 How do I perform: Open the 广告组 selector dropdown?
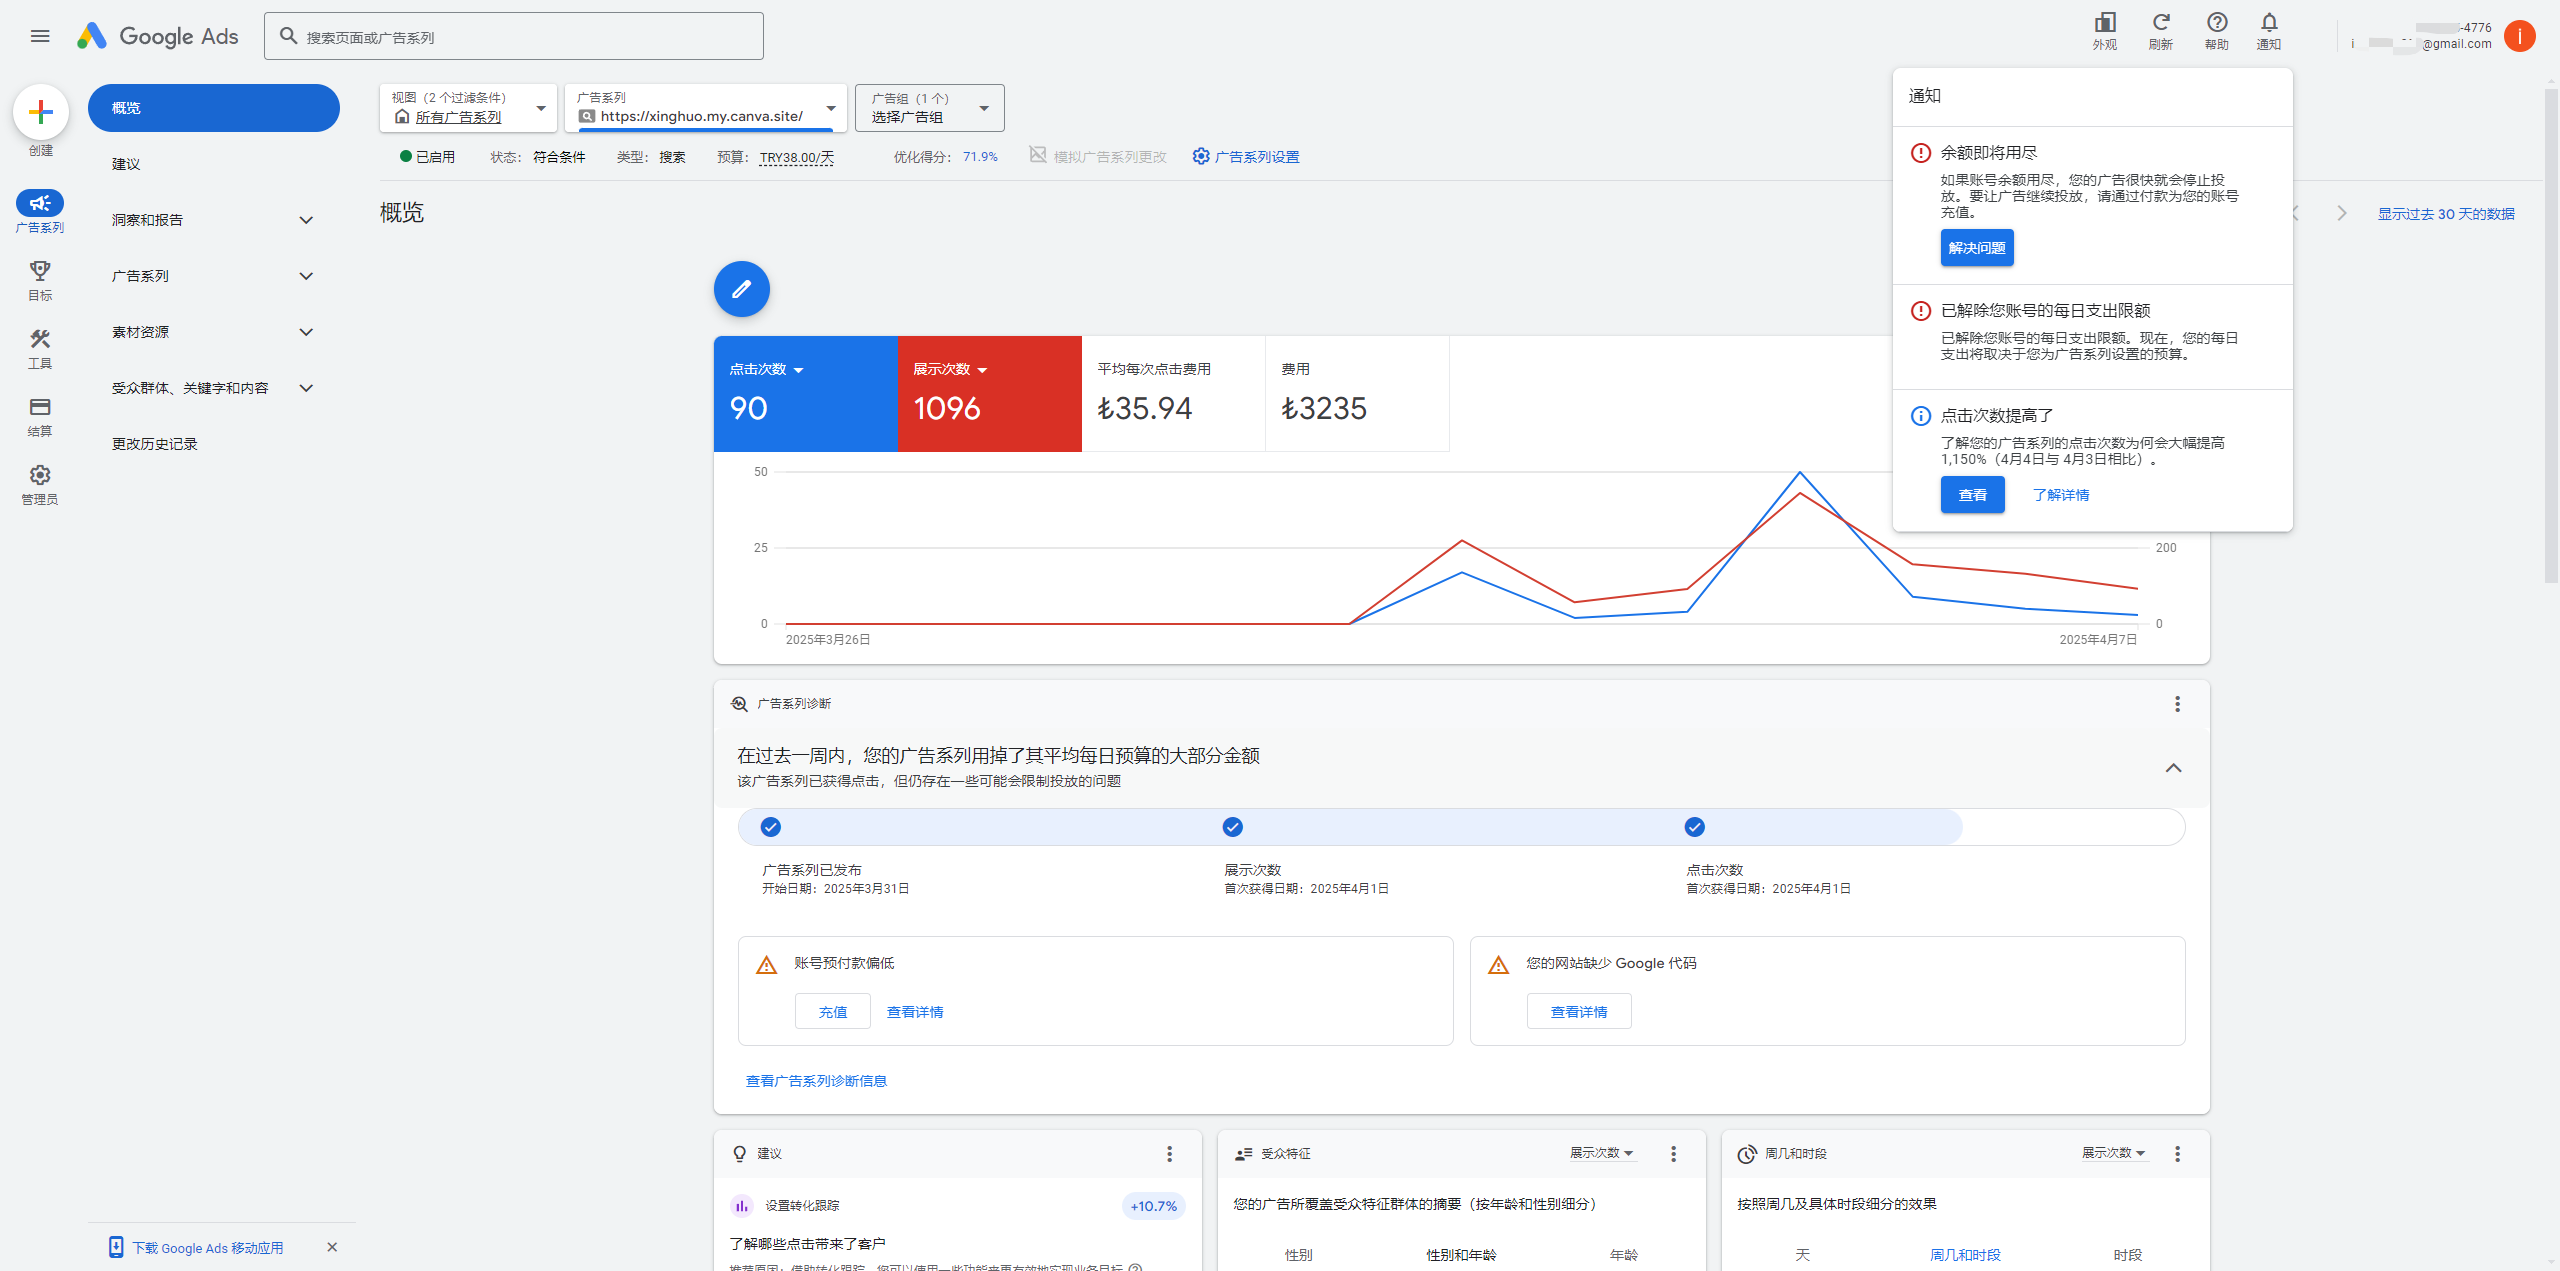coord(930,108)
